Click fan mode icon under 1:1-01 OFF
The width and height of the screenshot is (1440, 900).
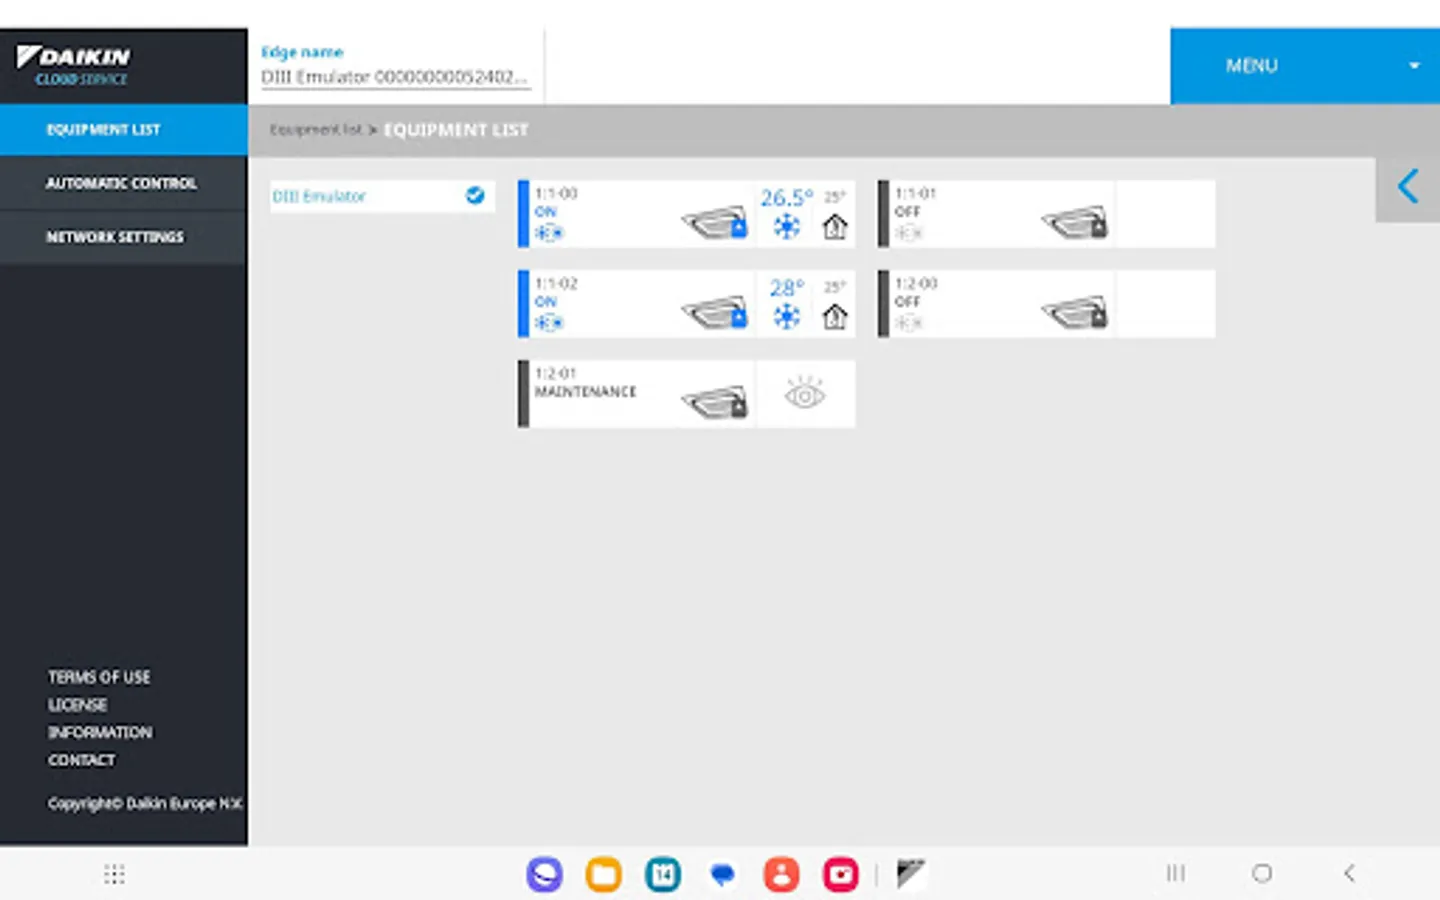click(x=909, y=233)
